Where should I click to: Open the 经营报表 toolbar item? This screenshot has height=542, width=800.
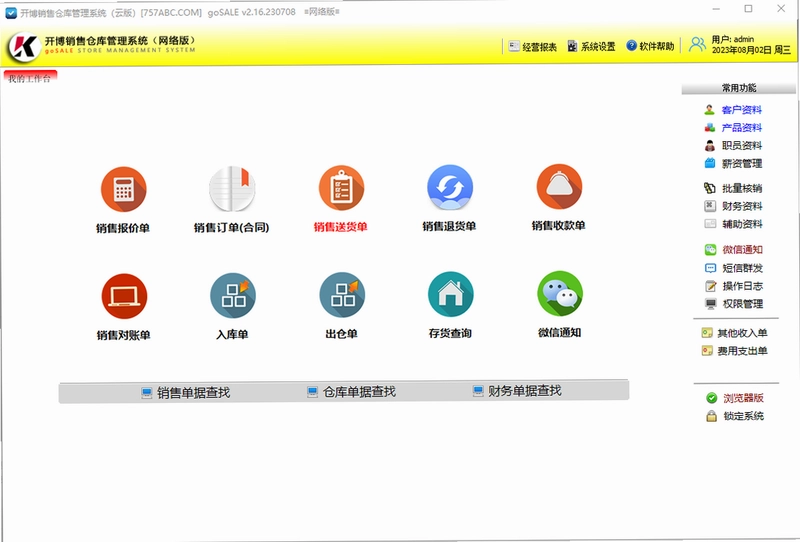click(x=532, y=46)
